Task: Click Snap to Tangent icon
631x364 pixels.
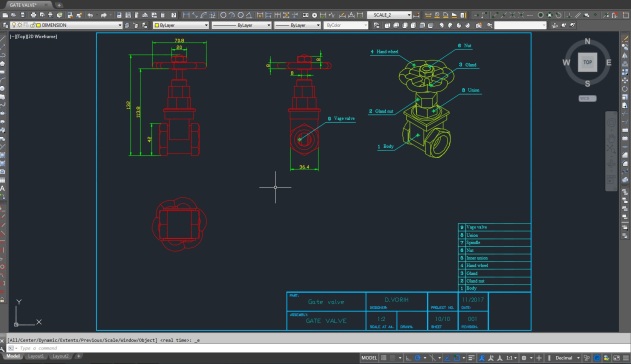Action: pos(559,15)
